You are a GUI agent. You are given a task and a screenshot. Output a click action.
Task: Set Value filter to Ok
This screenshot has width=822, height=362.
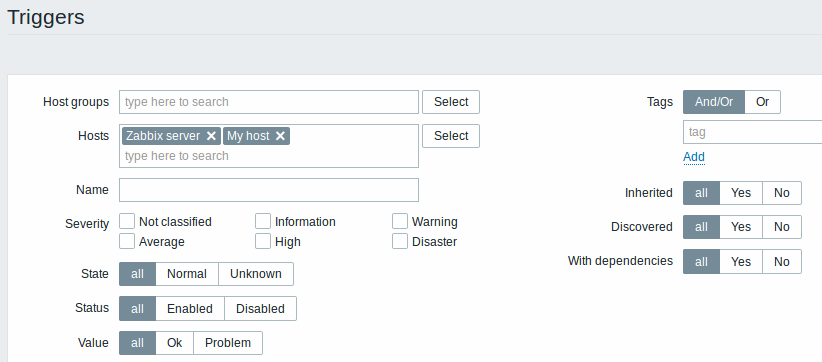point(175,343)
